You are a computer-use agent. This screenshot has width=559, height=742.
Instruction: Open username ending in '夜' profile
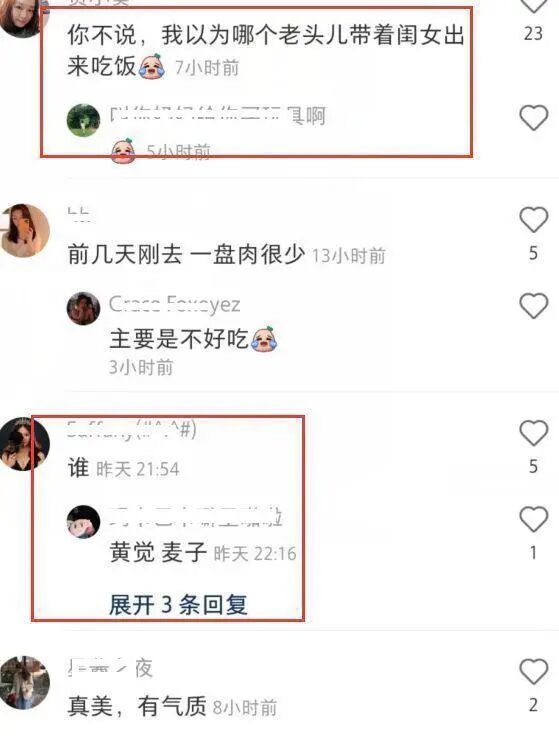coord(110,668)
